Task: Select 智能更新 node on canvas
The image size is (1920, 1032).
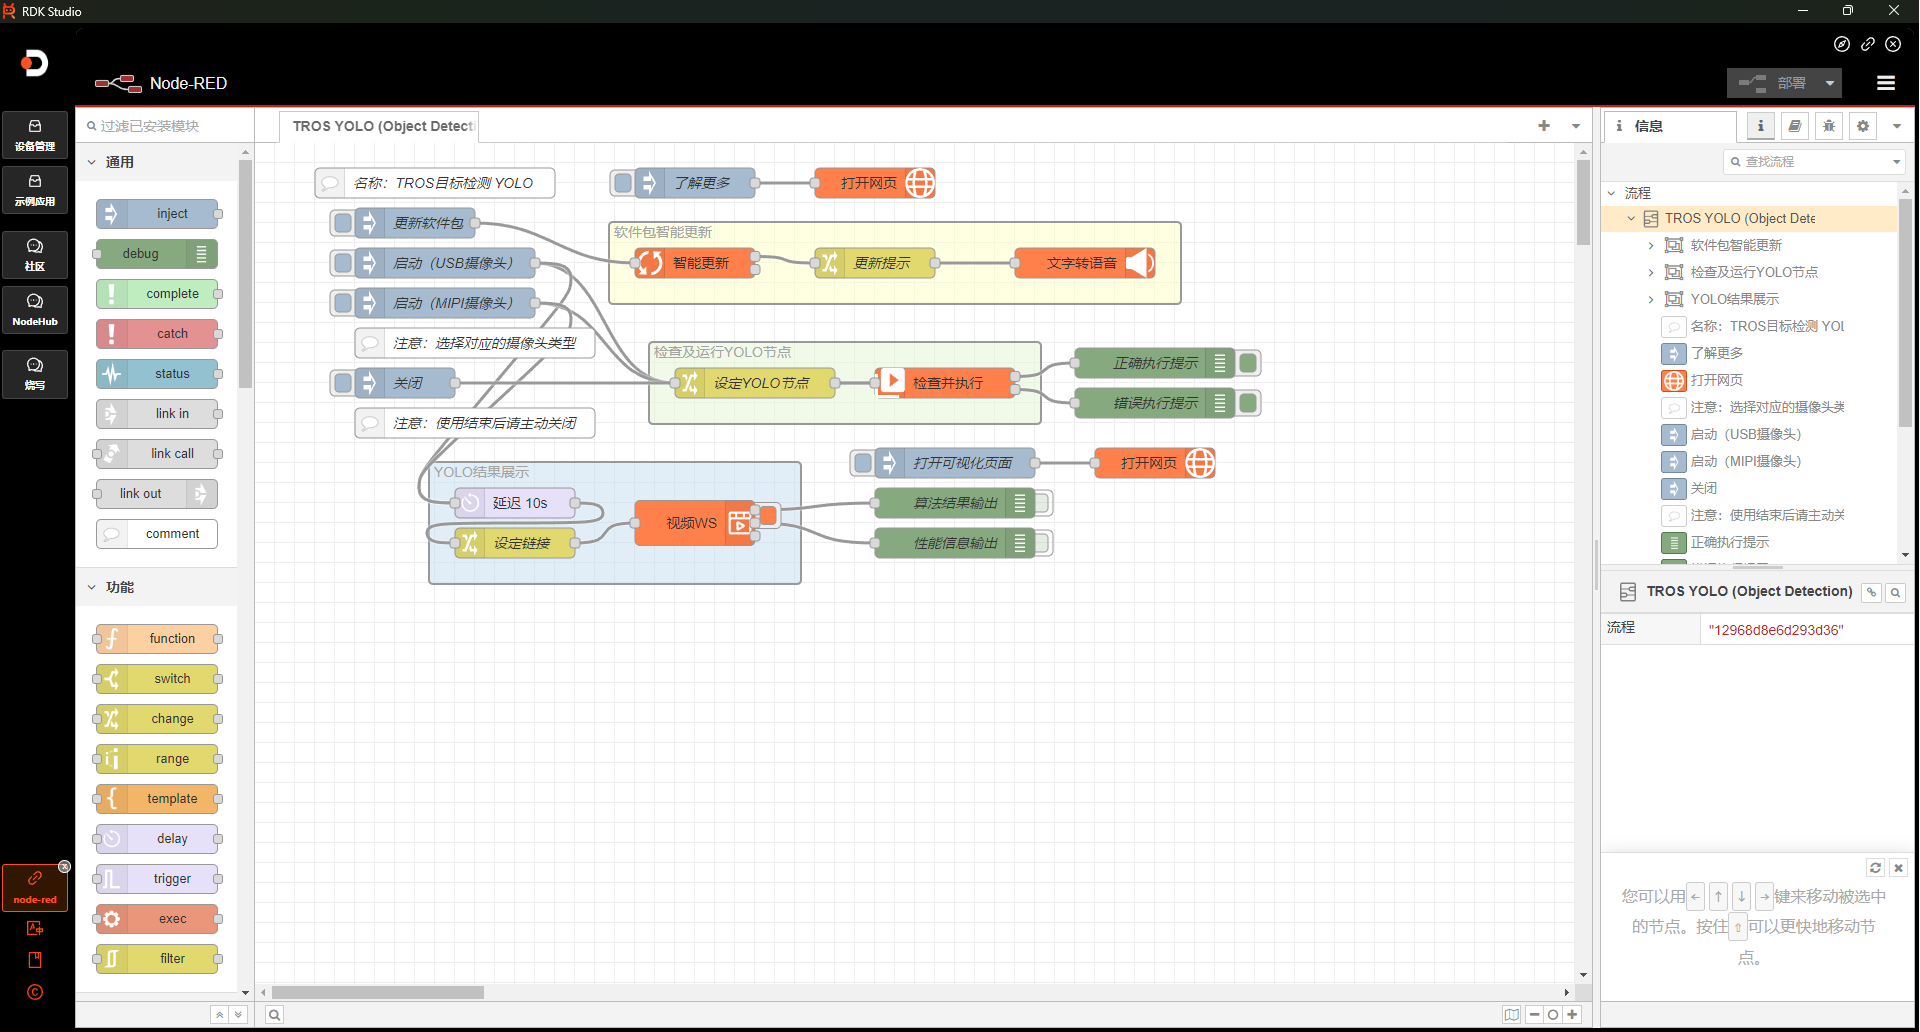Action: click(x=695, y=263)
